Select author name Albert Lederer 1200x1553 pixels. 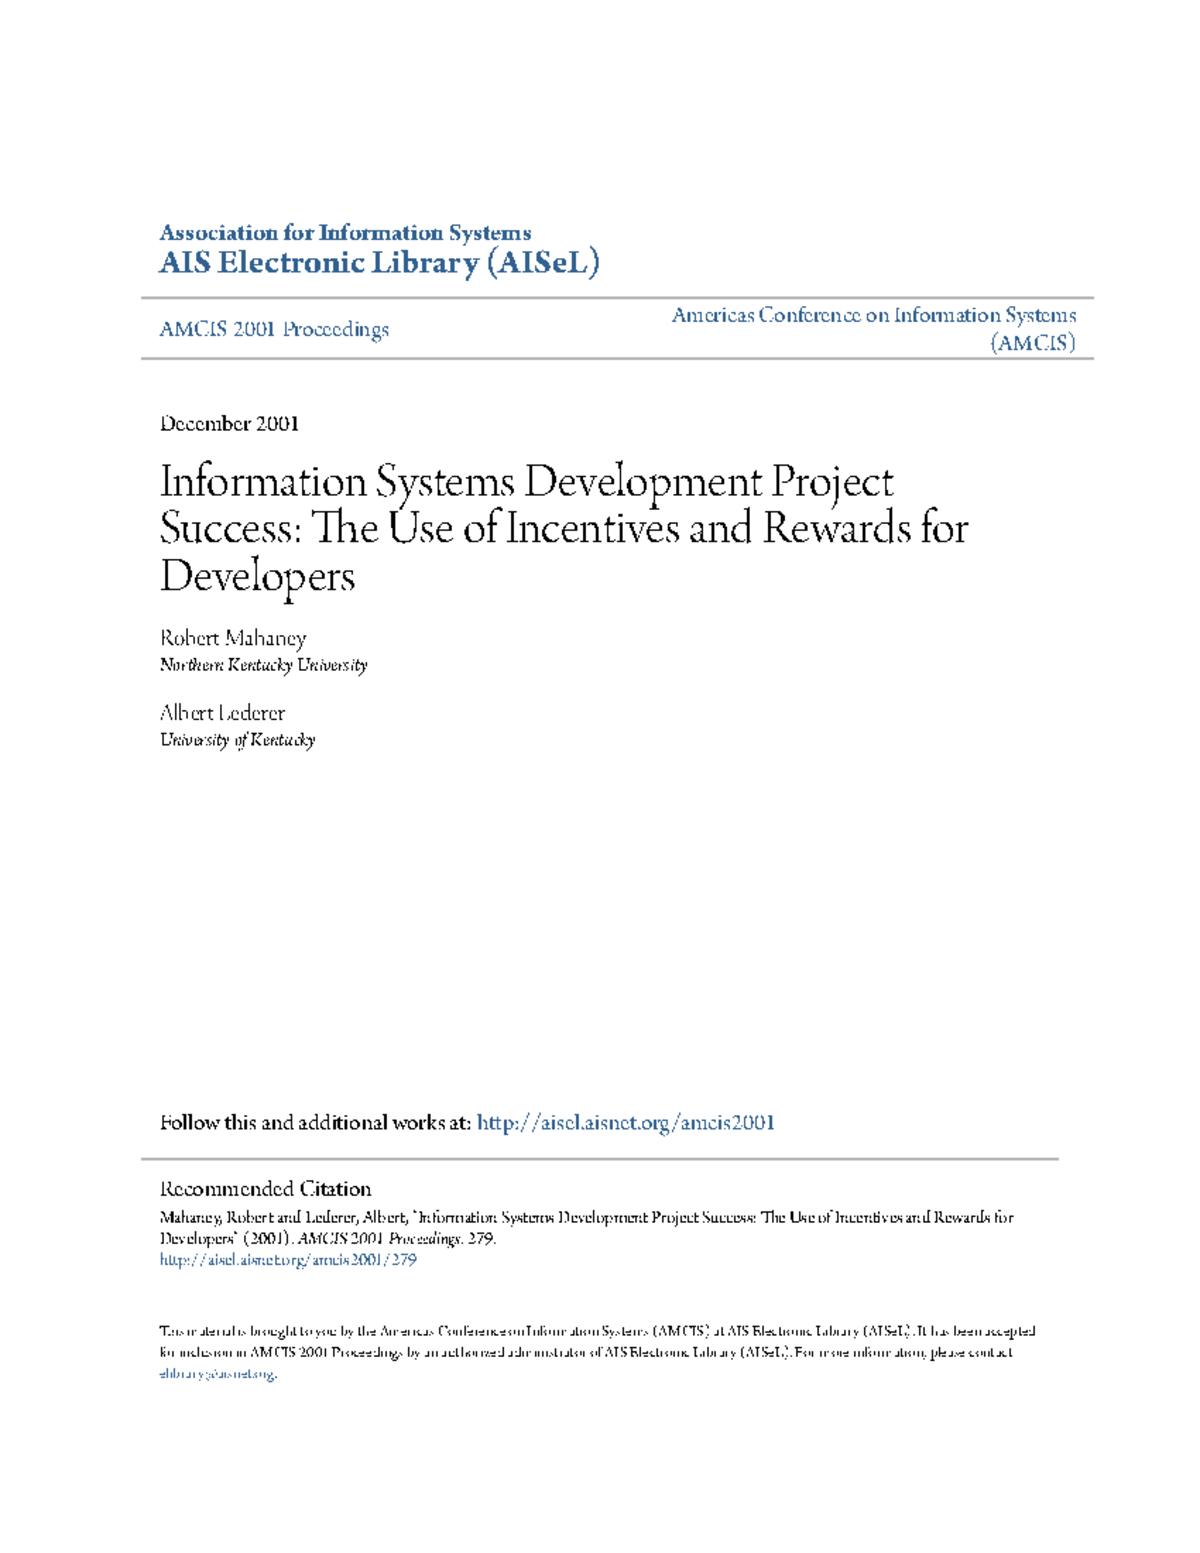222,713
